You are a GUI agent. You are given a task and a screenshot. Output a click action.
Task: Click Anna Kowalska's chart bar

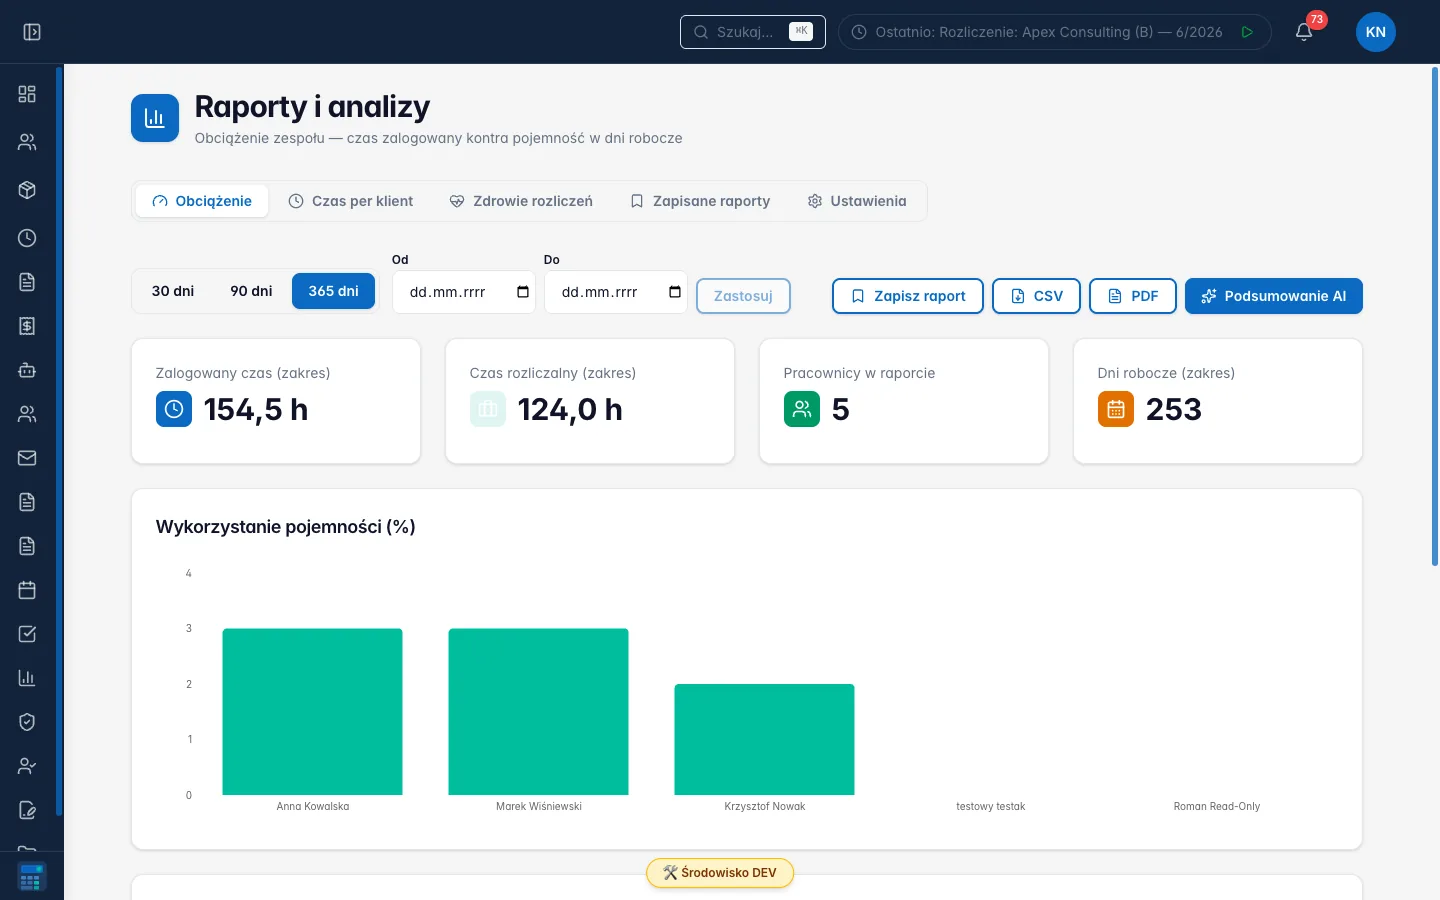click(x=313, y=712)
